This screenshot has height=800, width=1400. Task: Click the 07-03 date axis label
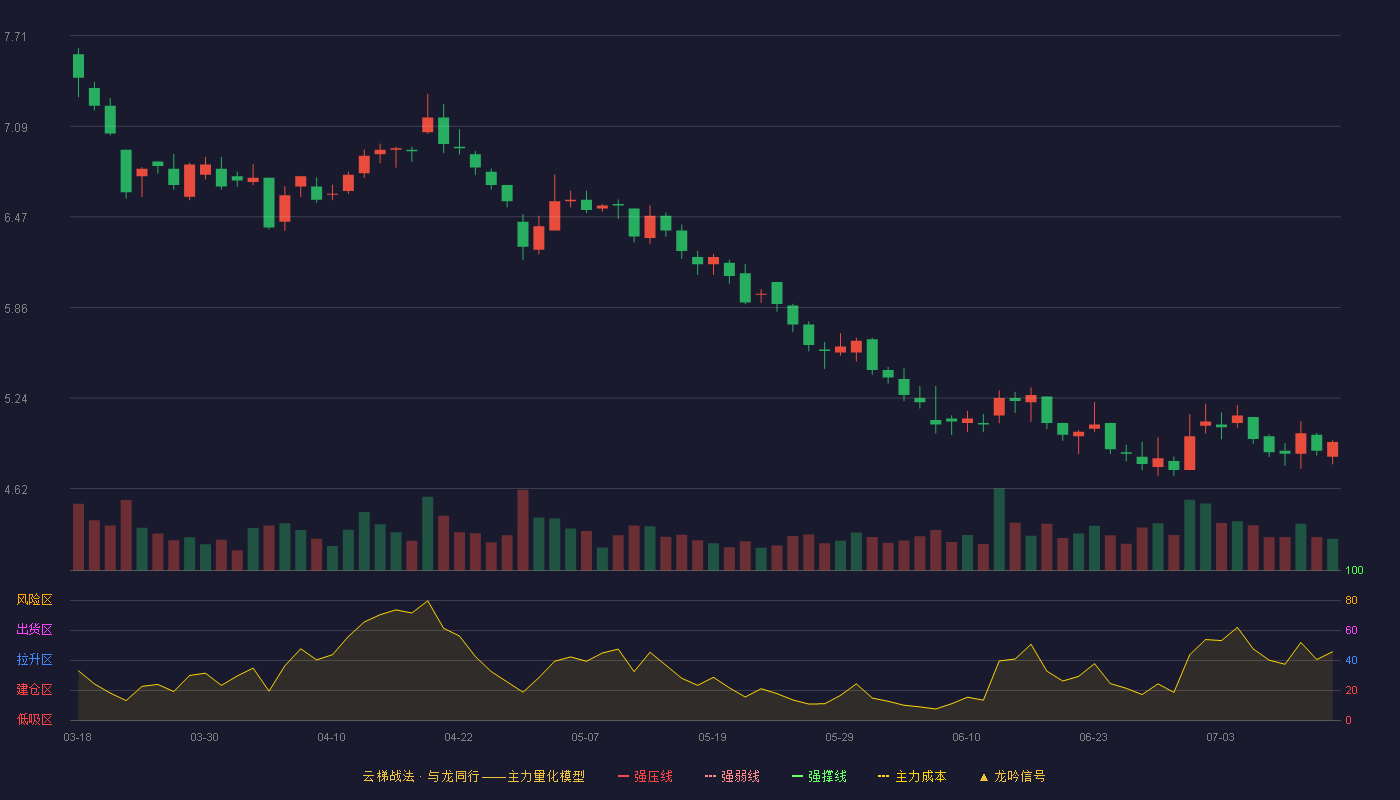[x=1220, y=737]
